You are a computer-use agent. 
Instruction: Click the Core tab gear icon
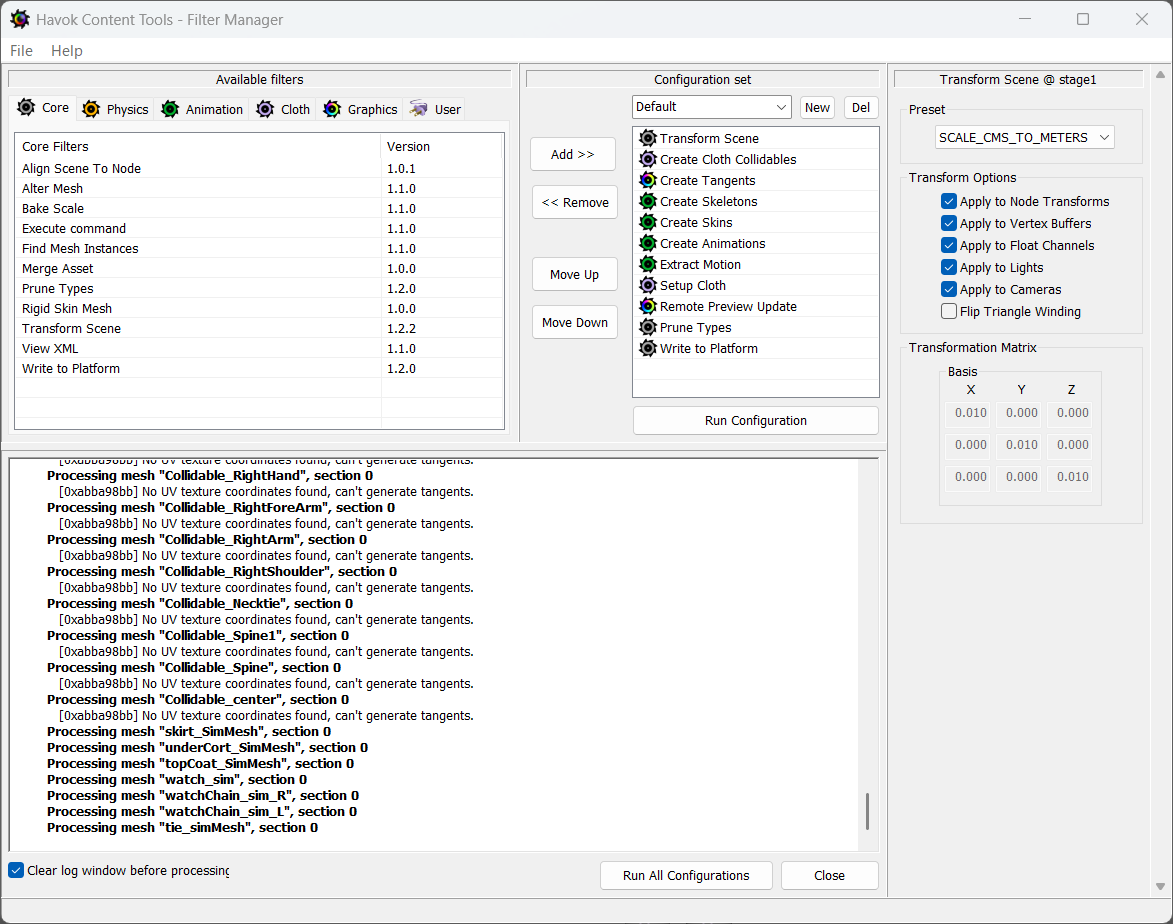26,108
